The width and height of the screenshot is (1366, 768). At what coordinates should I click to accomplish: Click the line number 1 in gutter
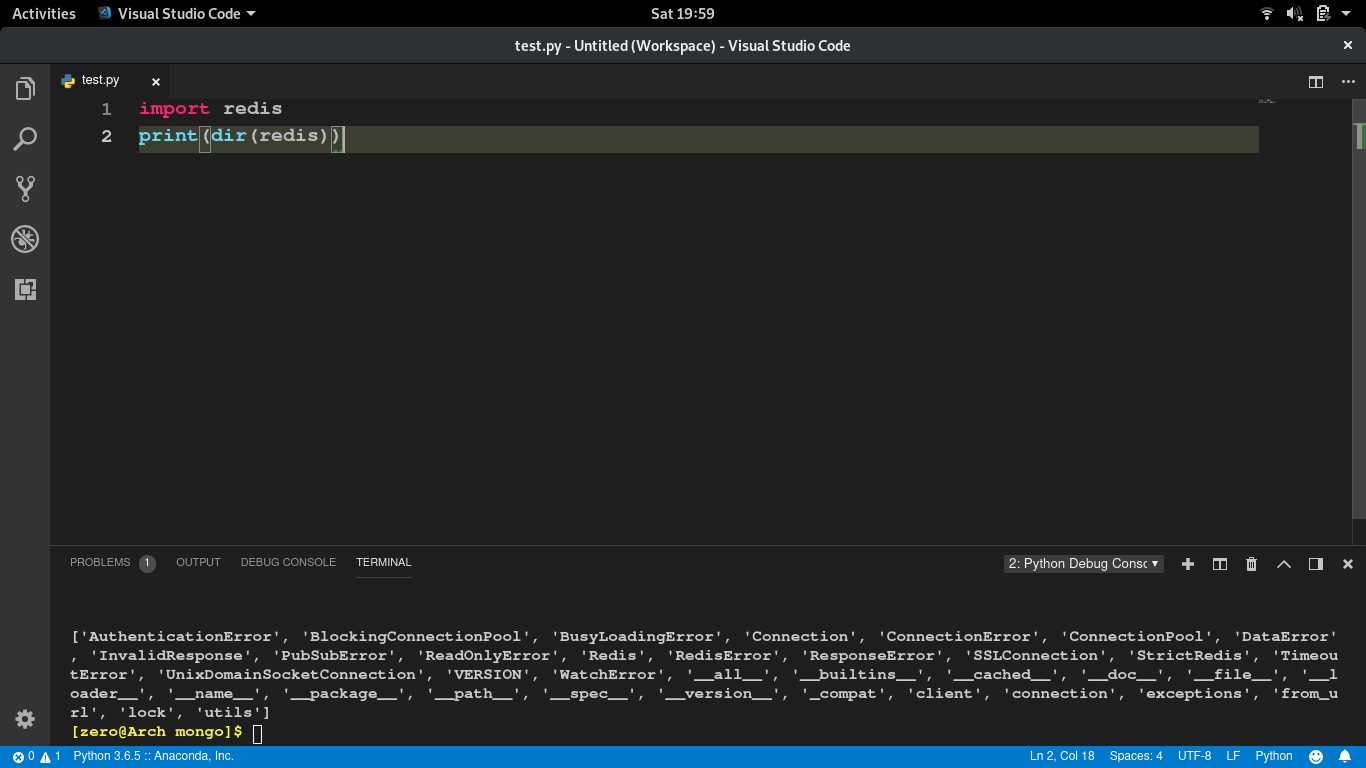pyautogui.click(x=106, y=108)
